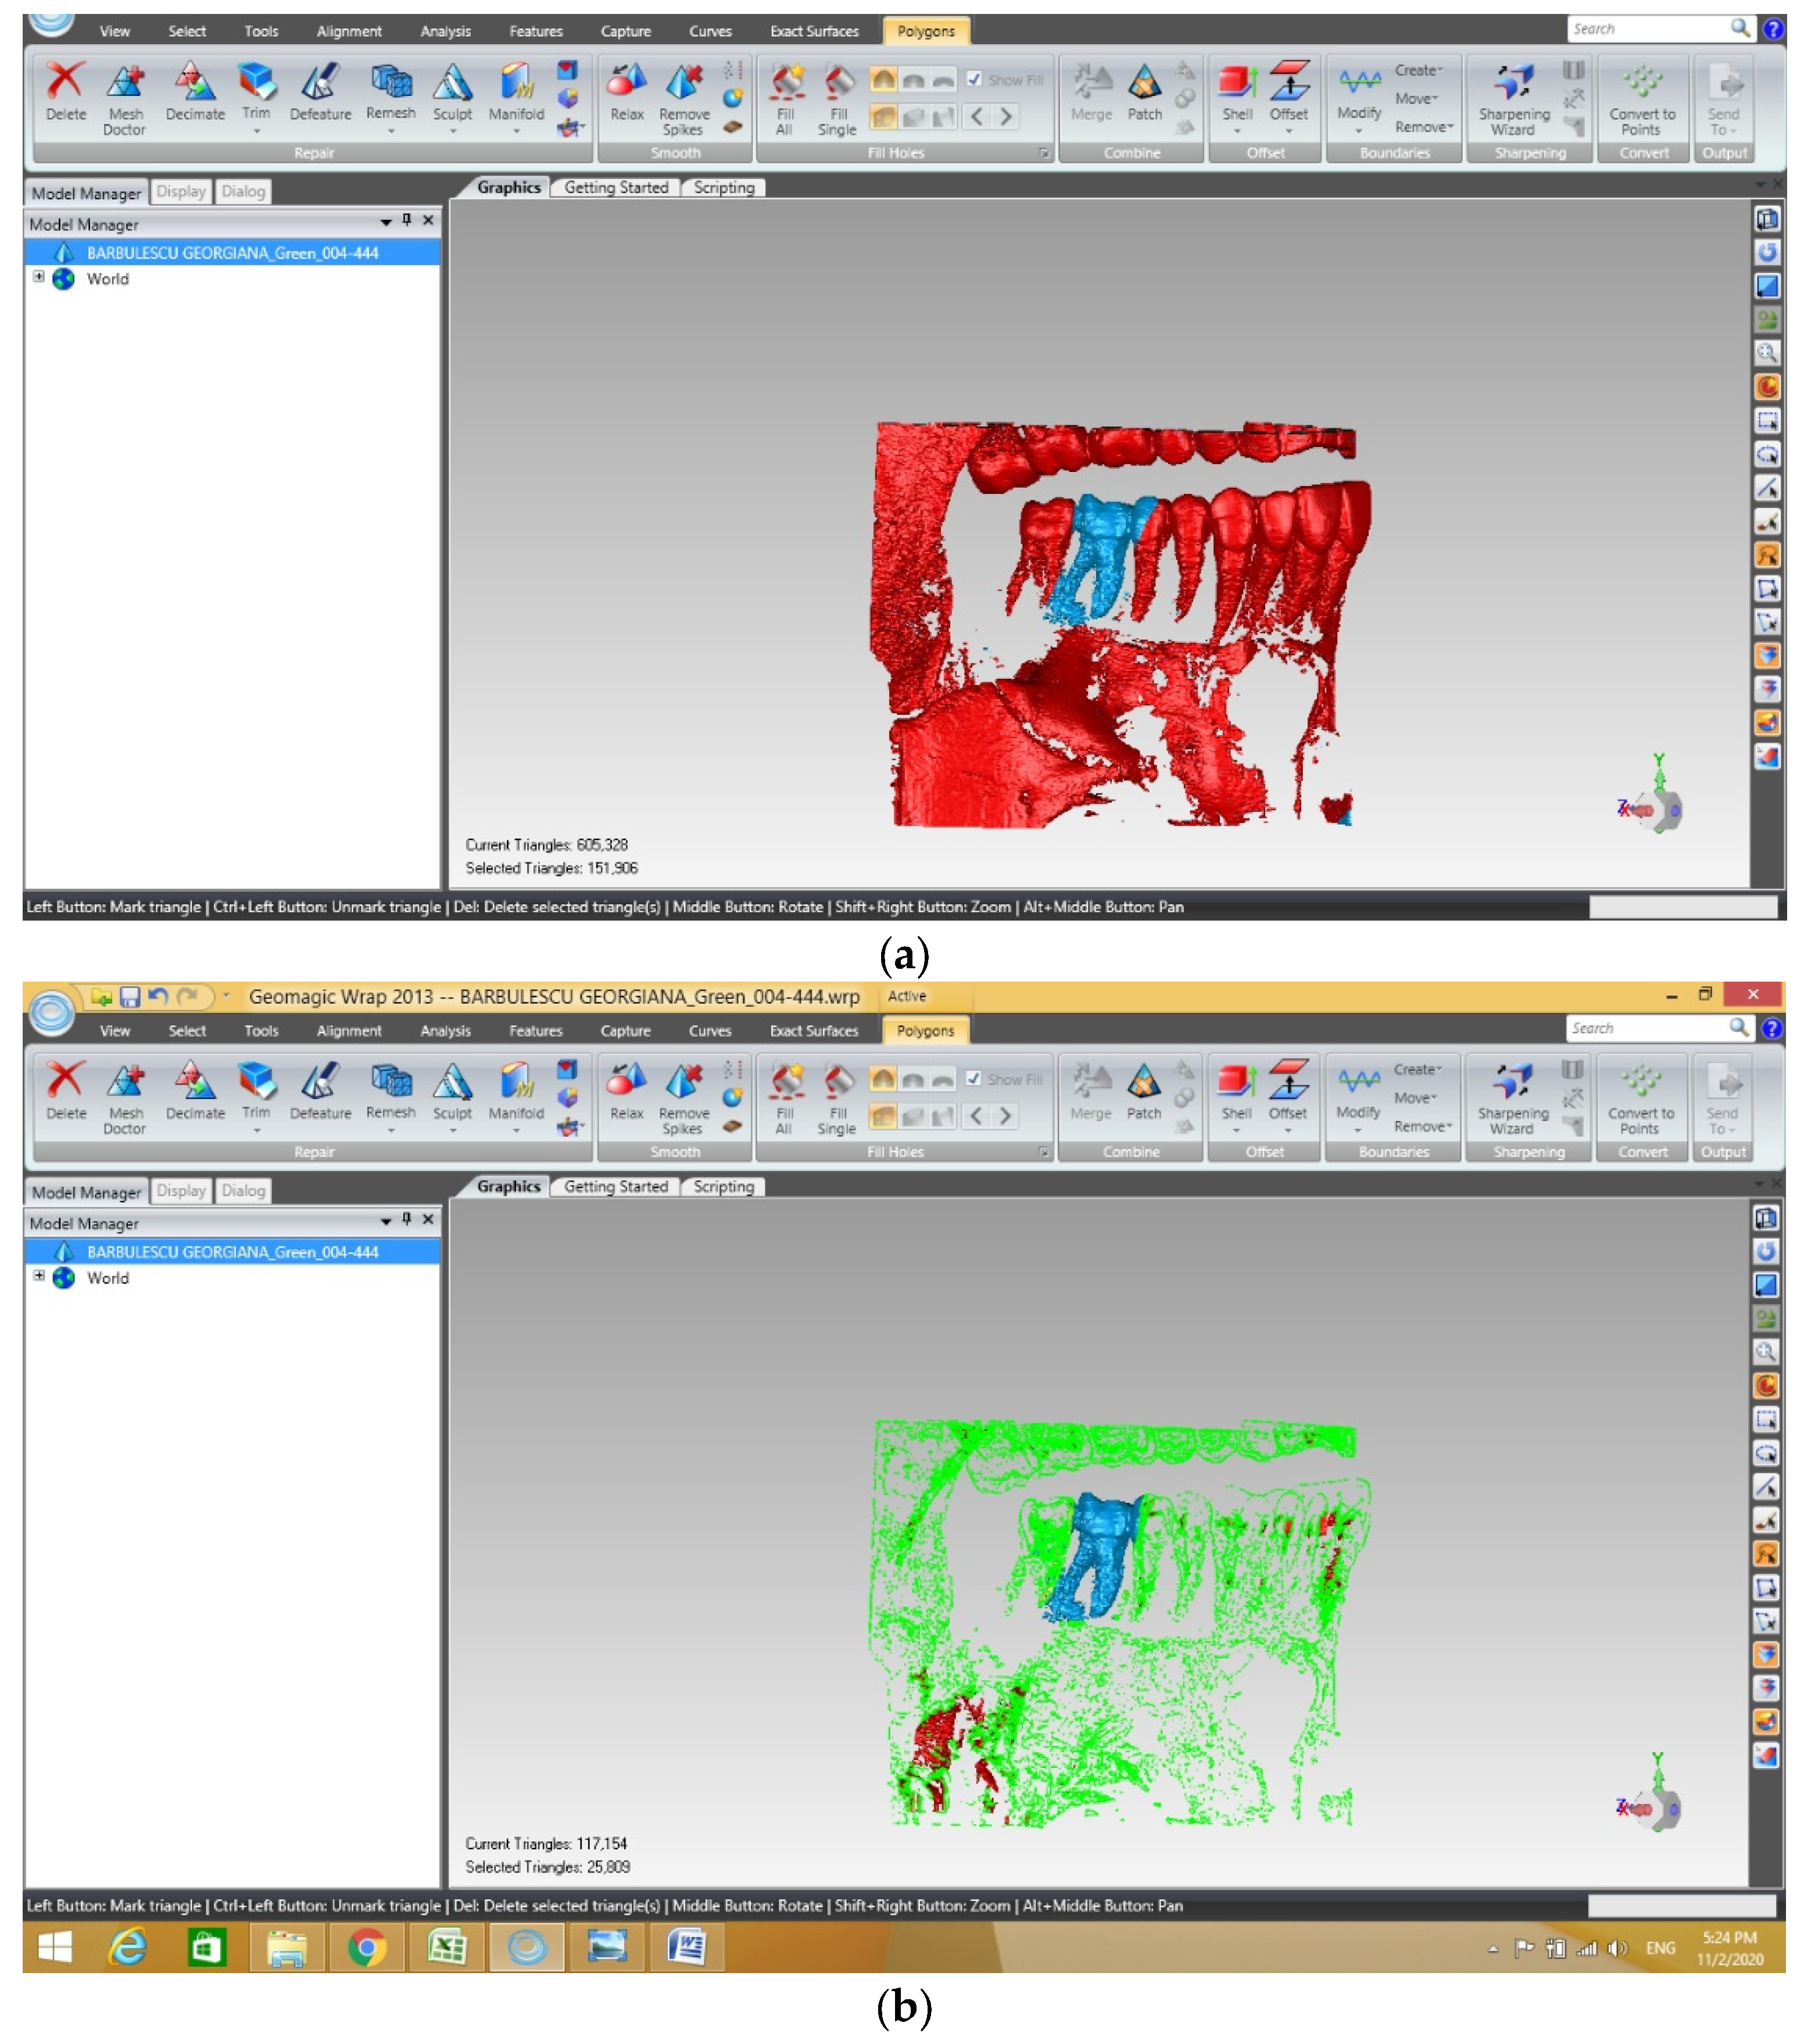
Task: Toggle Show Fill checkbox in upper window
Action: (974, 79)
